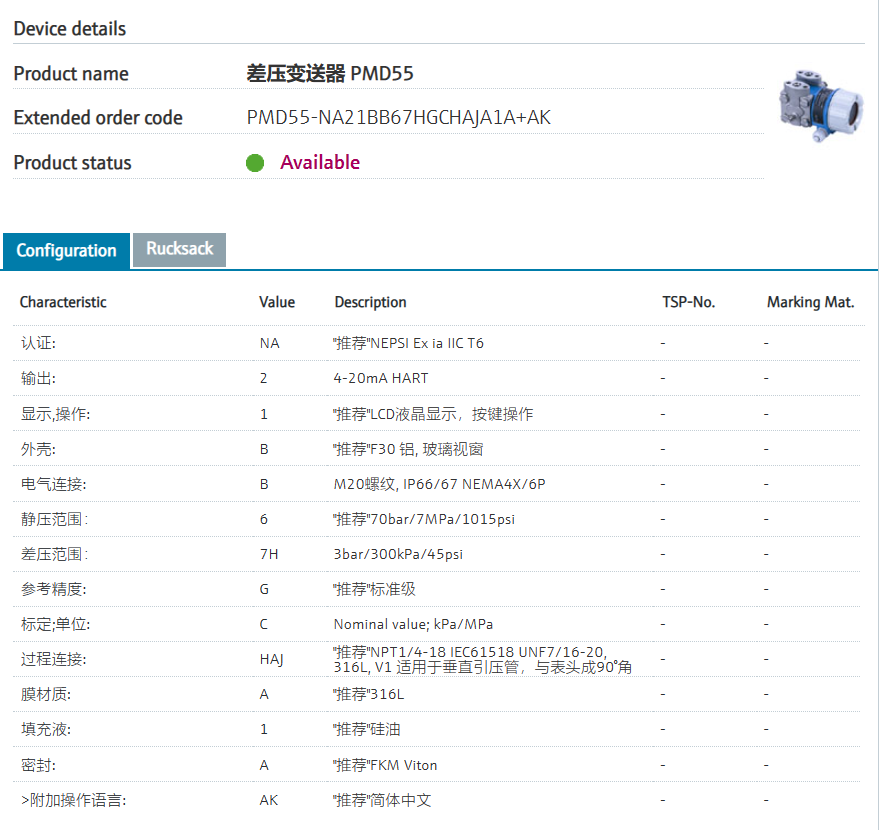Select the Configuration tab
Screen dimensions: 881x830
pyautogui.click(x=66, y=251)
